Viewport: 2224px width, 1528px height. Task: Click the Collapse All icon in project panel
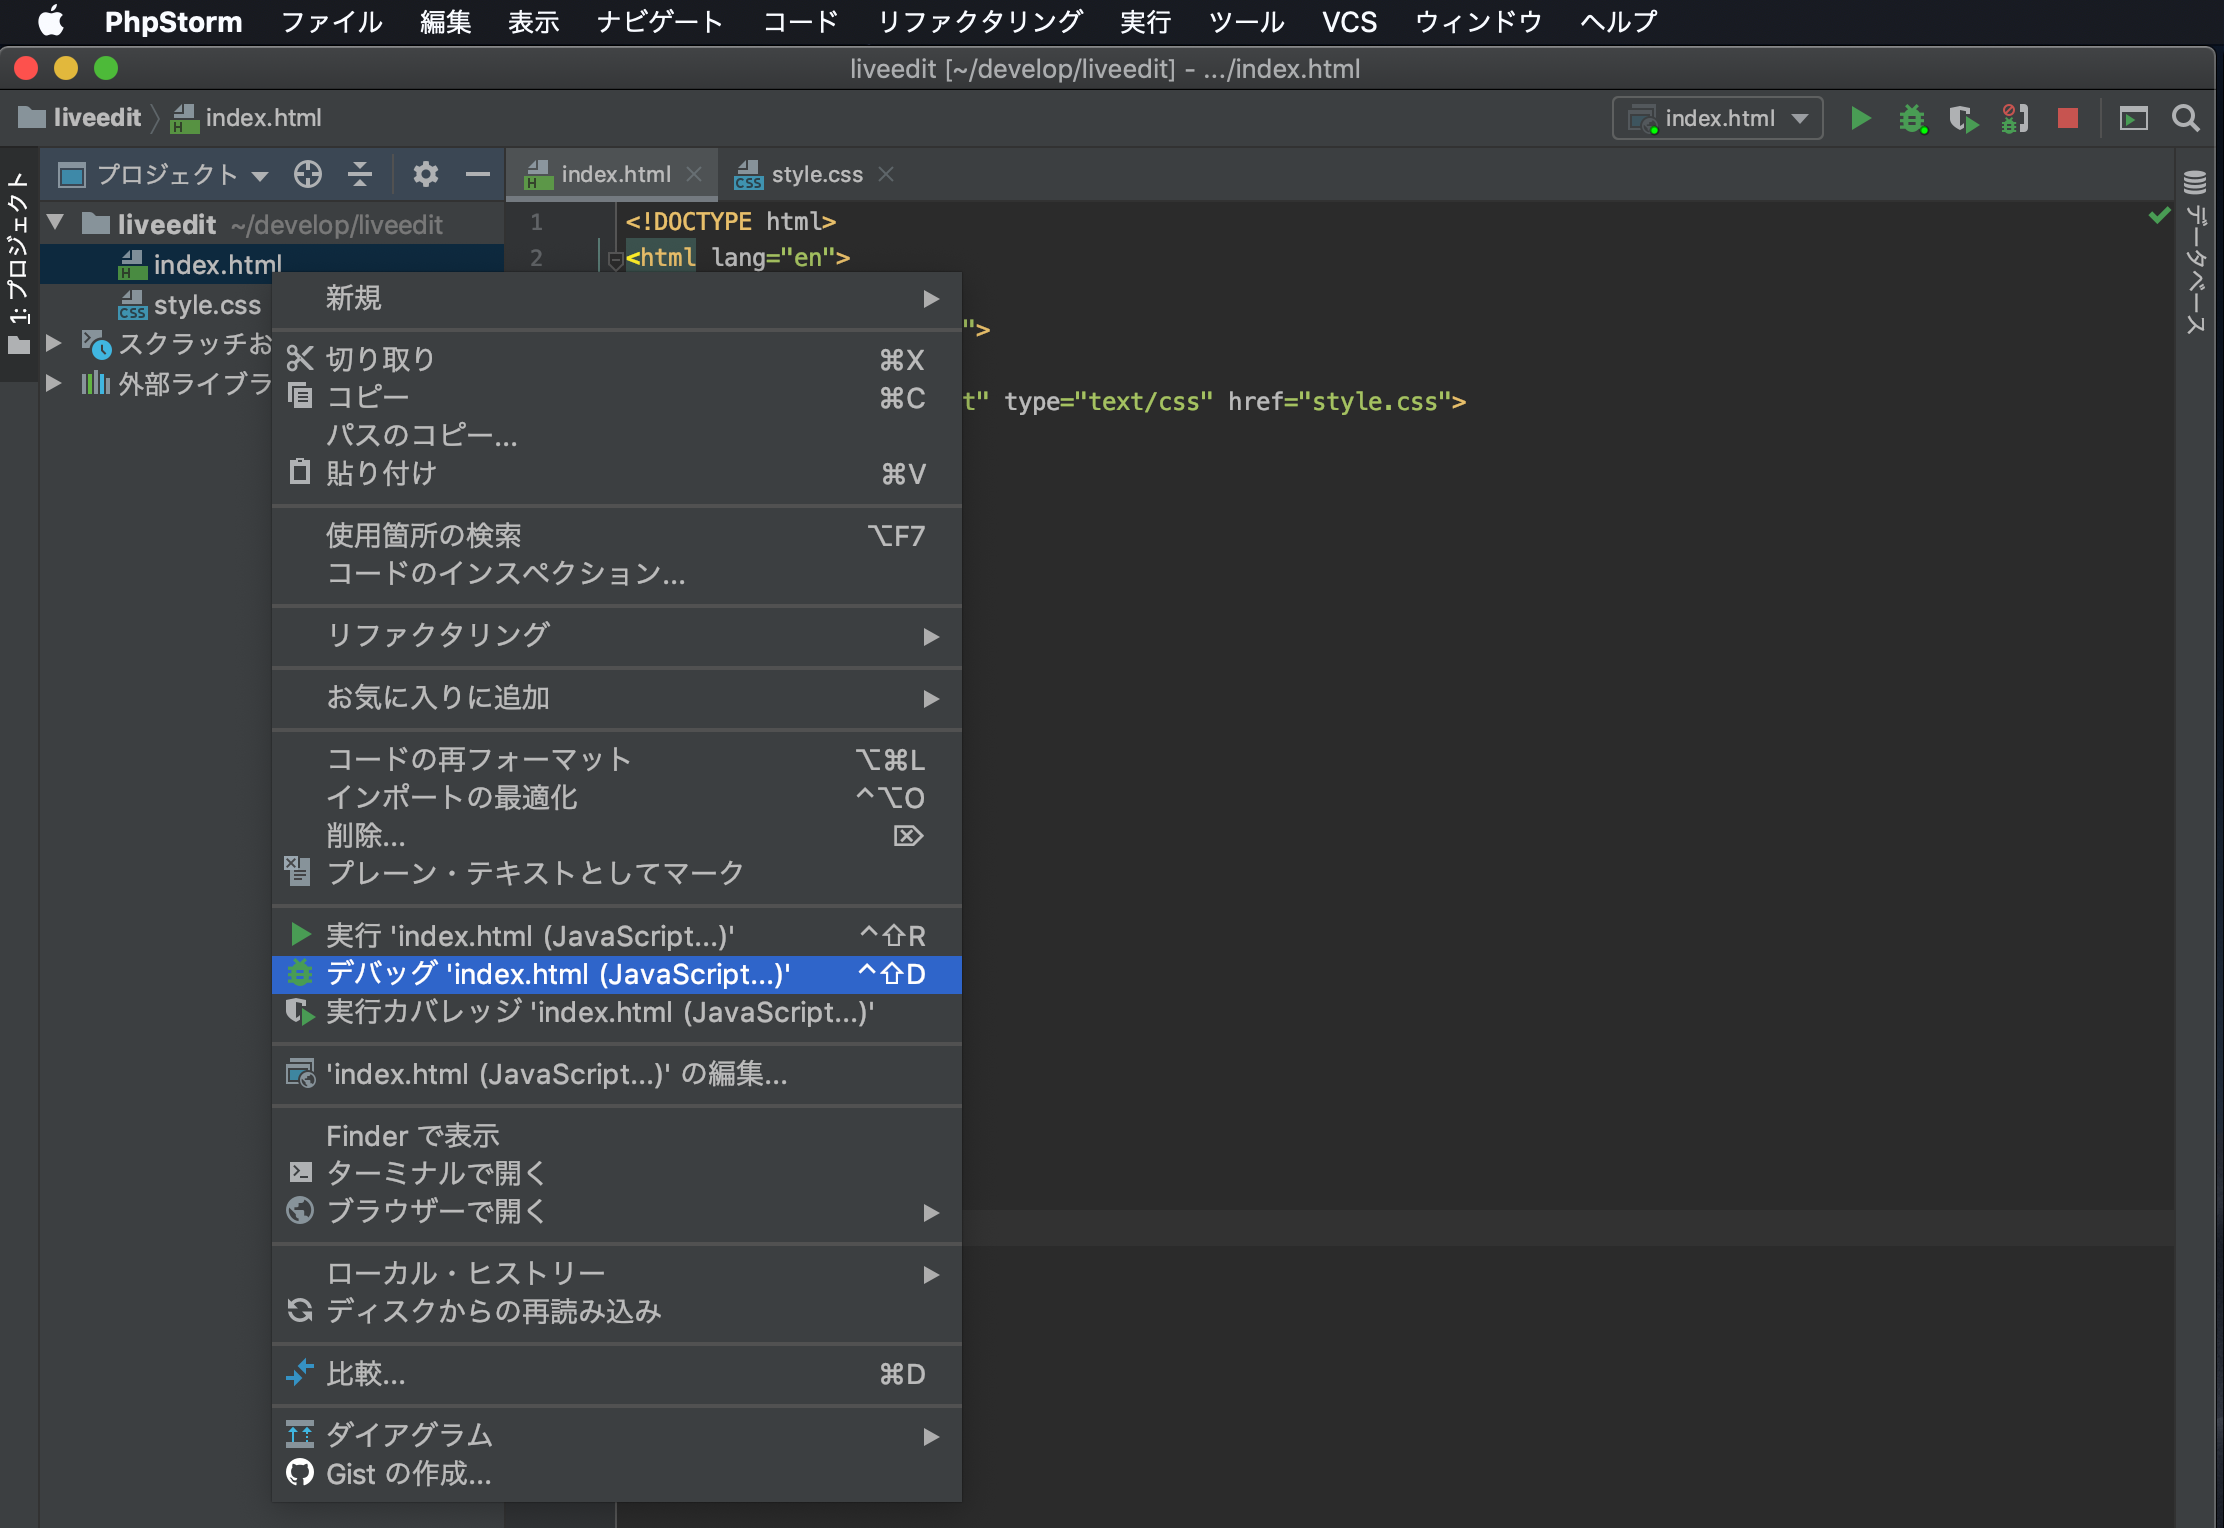(360, 174)
